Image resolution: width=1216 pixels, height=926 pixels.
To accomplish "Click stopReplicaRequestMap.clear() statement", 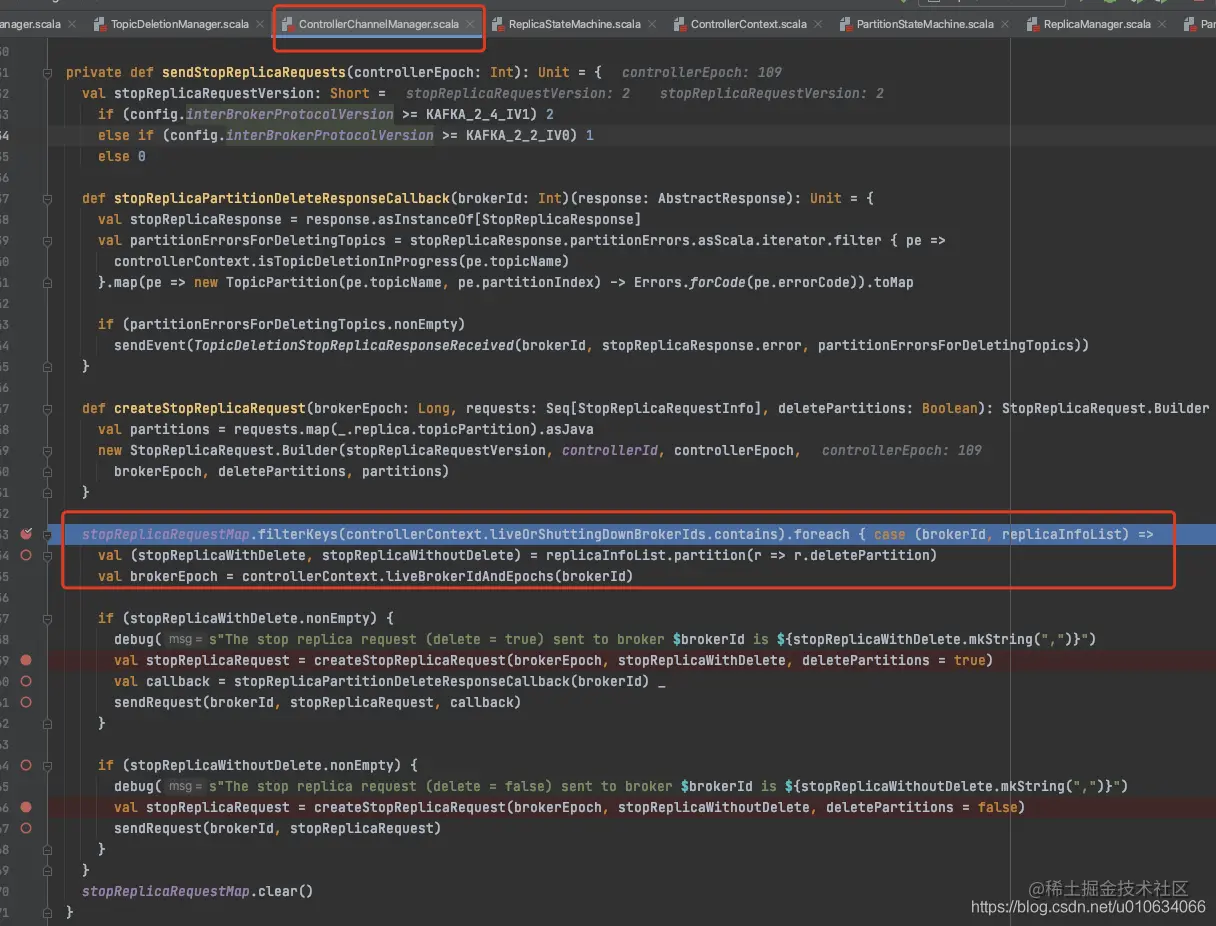I will [197, 891].
